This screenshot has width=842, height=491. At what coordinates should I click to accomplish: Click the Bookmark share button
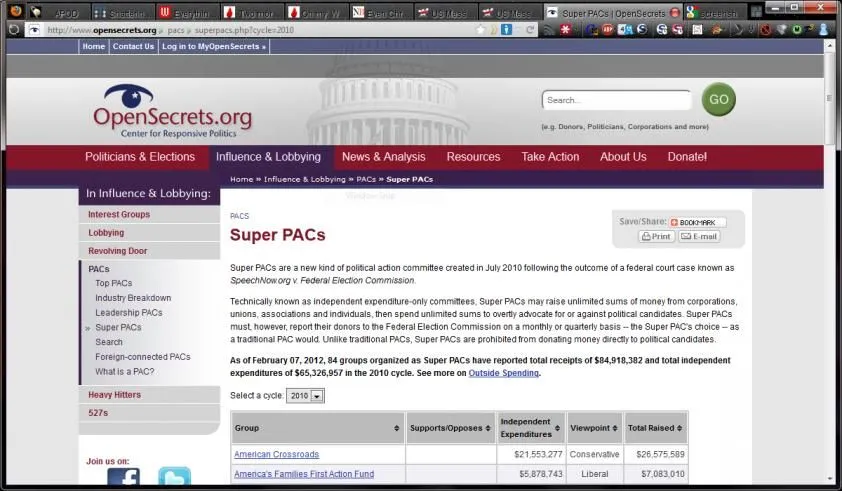[697, 222]
